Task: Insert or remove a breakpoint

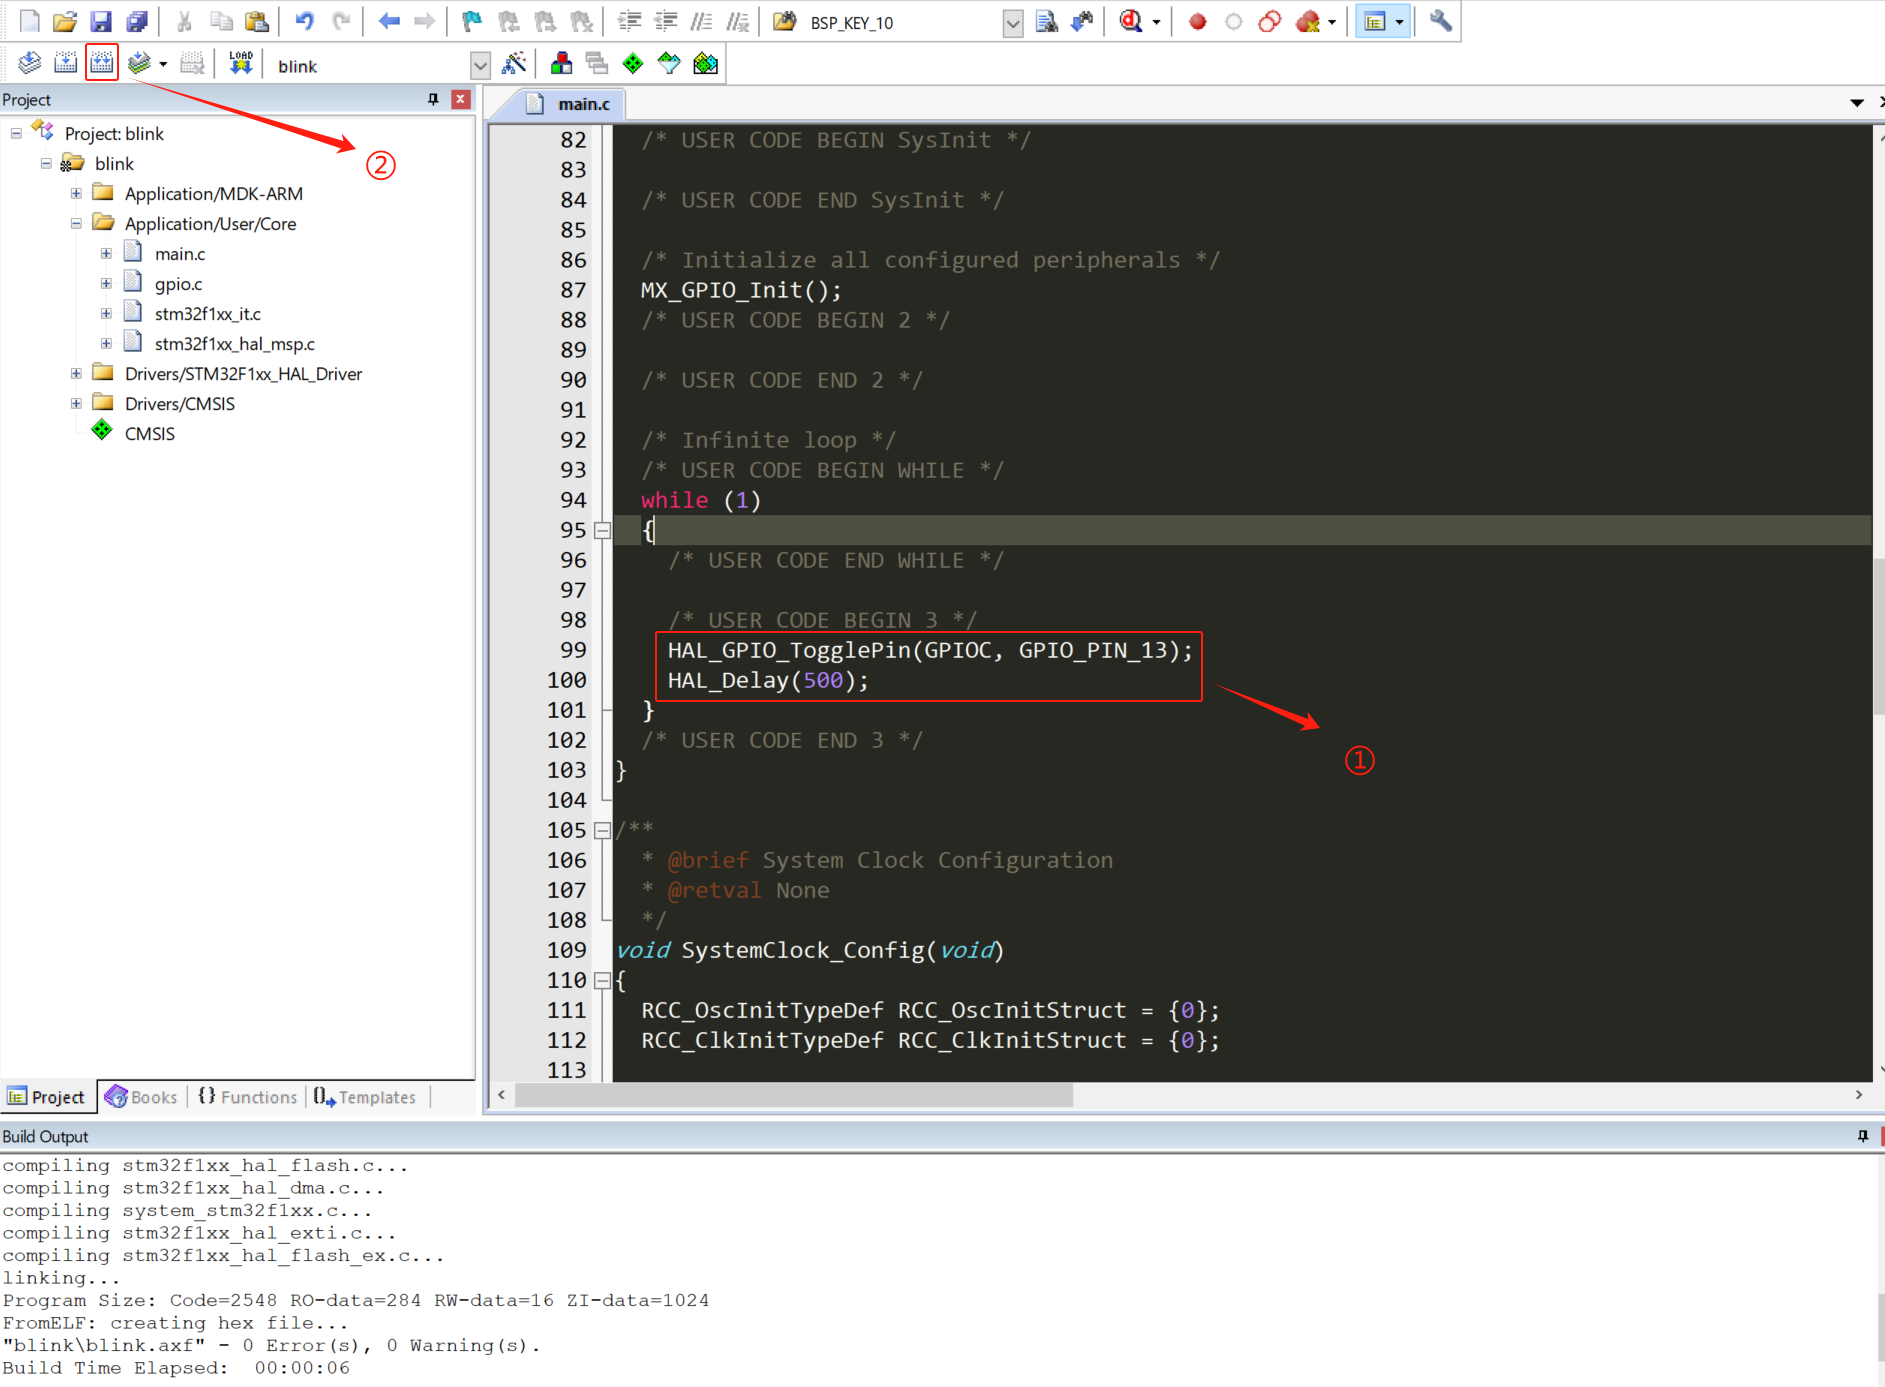Action: point(1197,21)
